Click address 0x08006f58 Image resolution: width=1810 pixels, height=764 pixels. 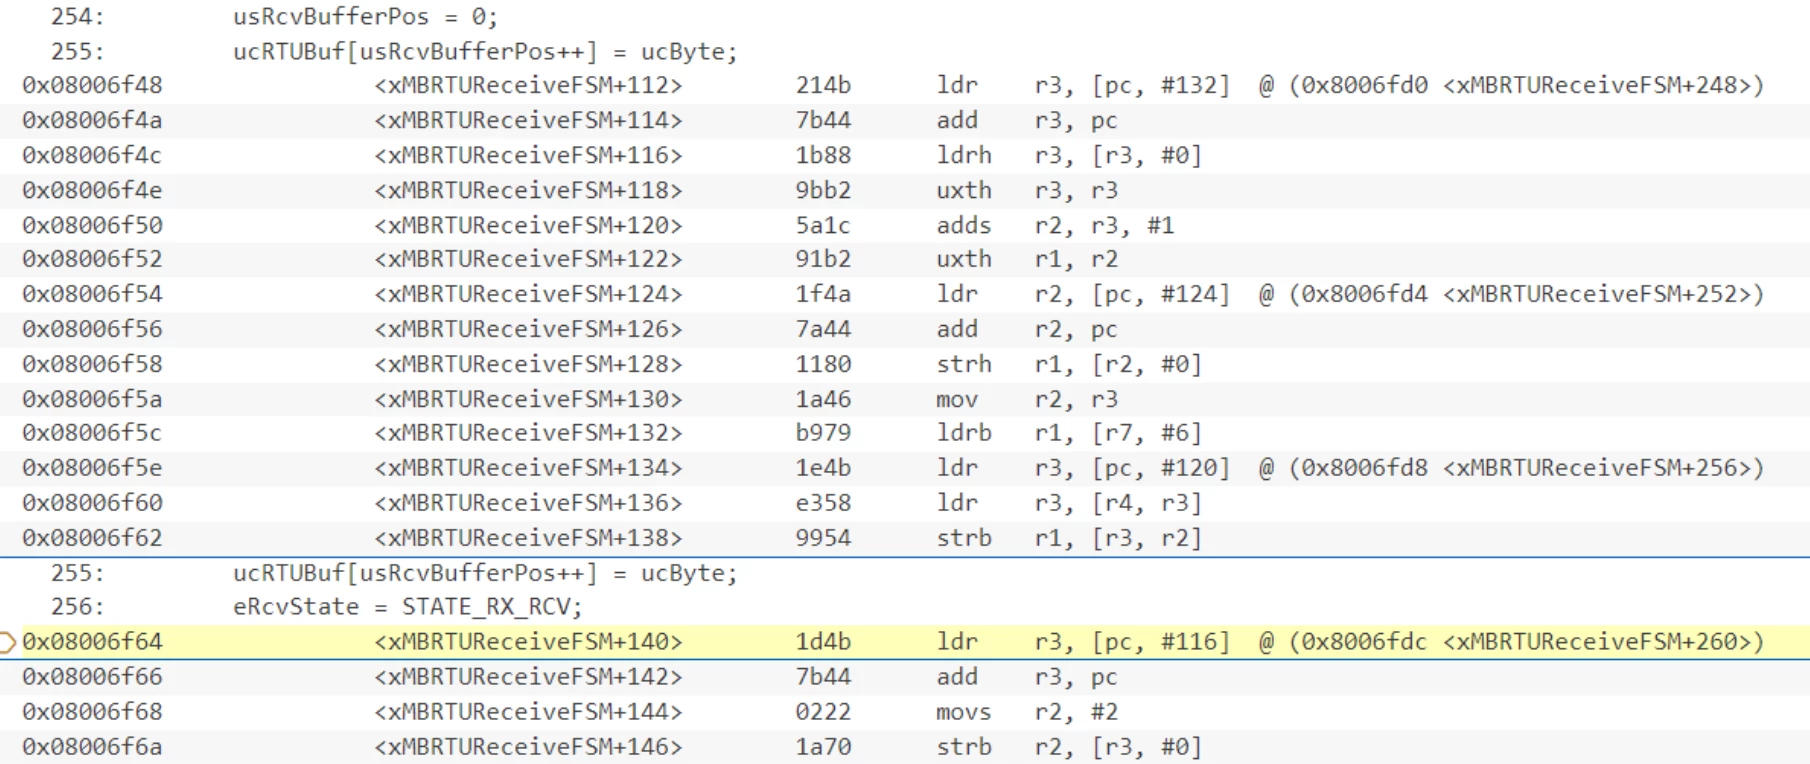point(92,365)
